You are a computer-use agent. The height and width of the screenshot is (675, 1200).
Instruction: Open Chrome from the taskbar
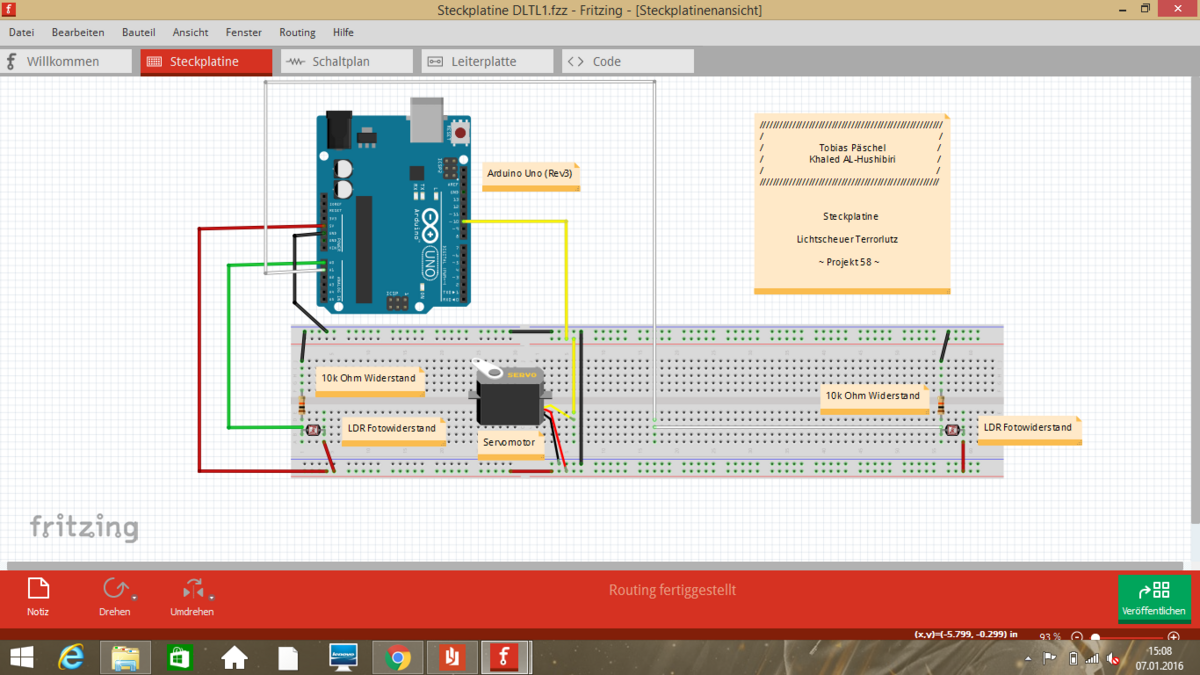pyautogui.click(x=397, y=657)
